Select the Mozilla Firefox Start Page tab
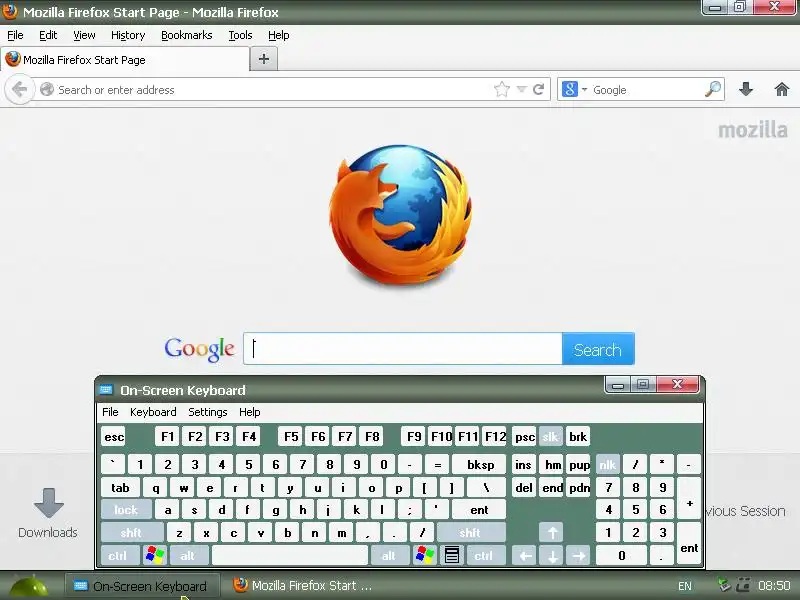 [125, 60]
